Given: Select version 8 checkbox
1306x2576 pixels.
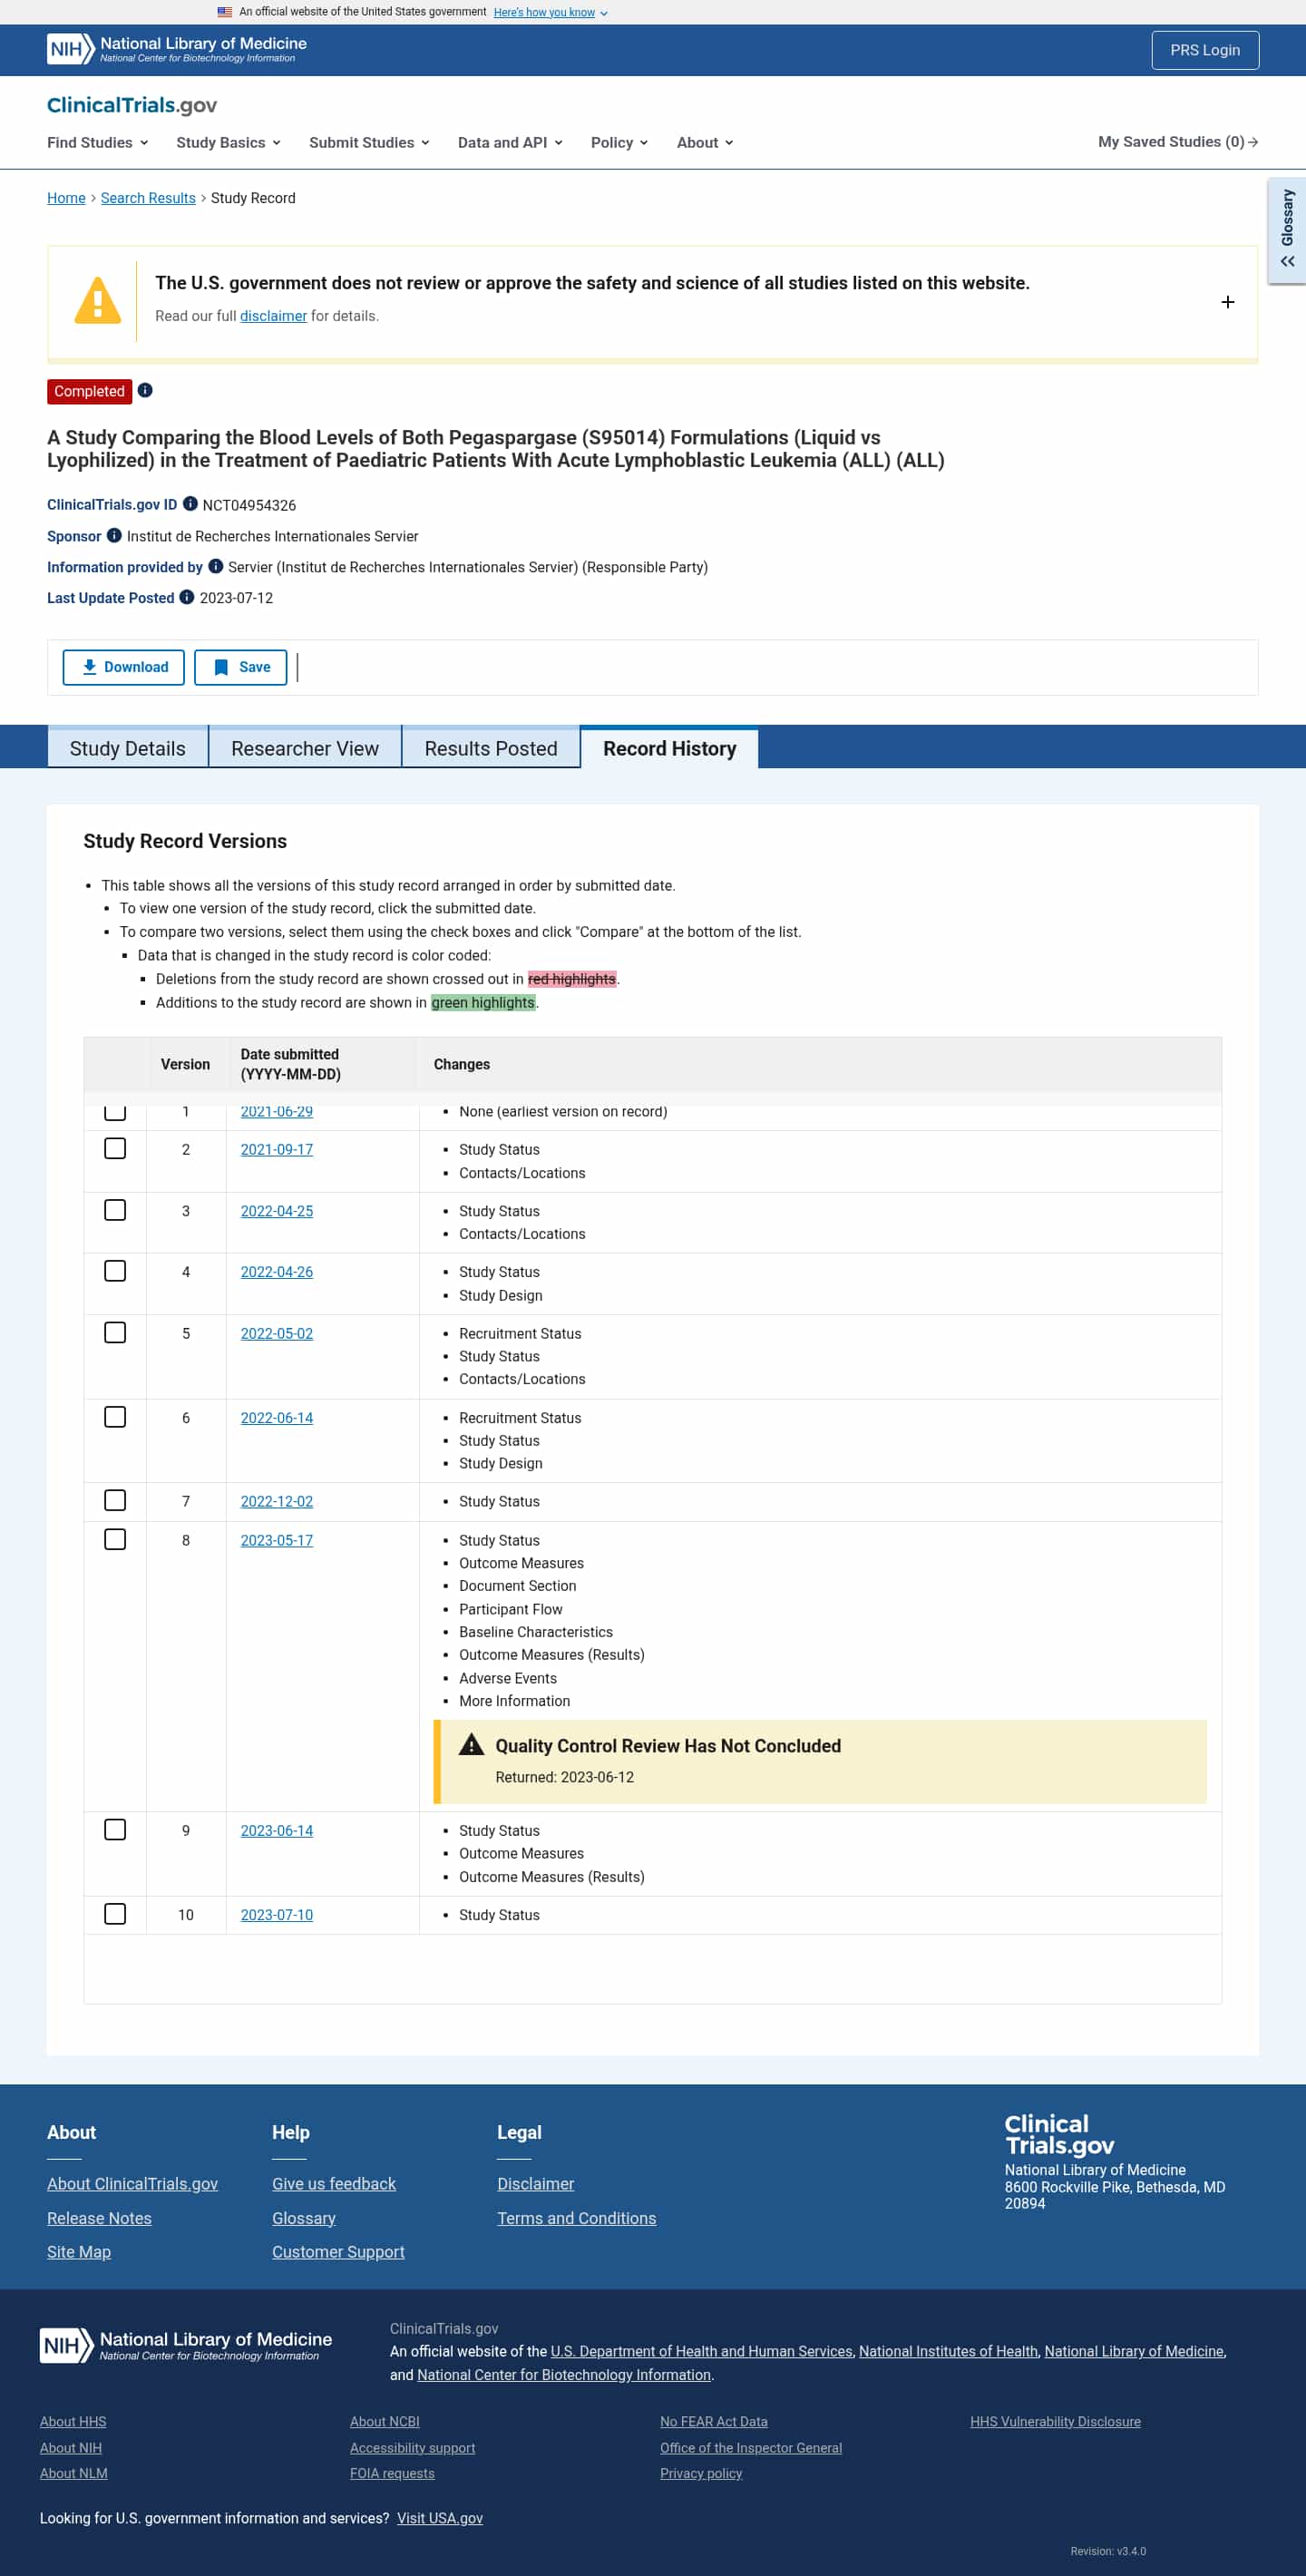Looking at the screenshot, I should pos(115,1539).
